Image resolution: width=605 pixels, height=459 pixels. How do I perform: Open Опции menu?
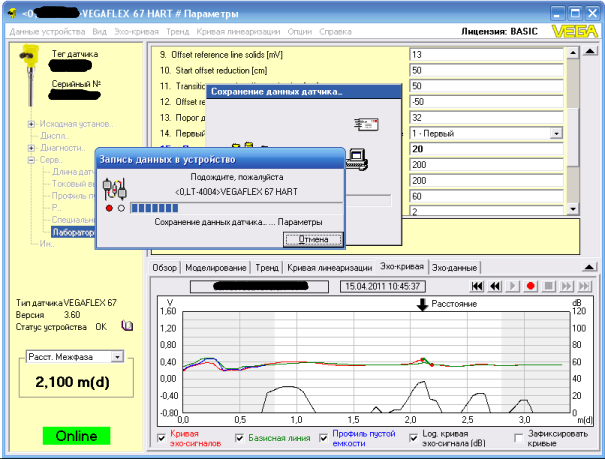pyautogui.click(x=299, y=32)
